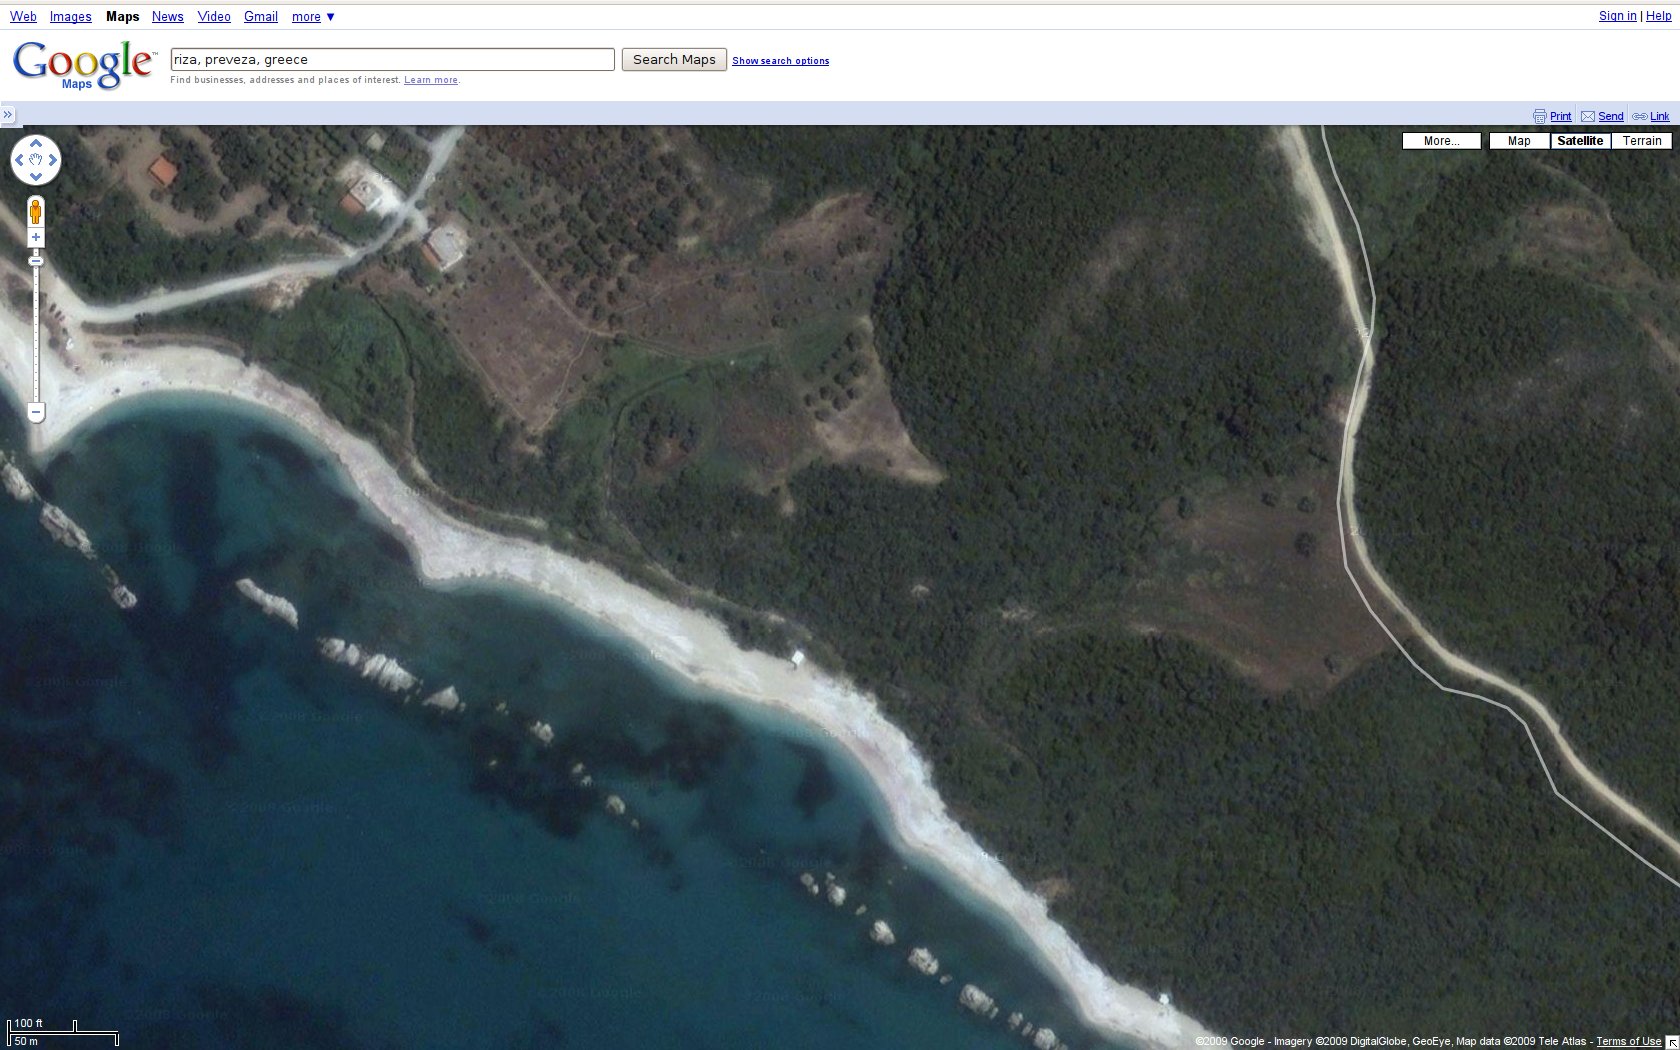Pan the map down with the arrow

pos(36,177)
